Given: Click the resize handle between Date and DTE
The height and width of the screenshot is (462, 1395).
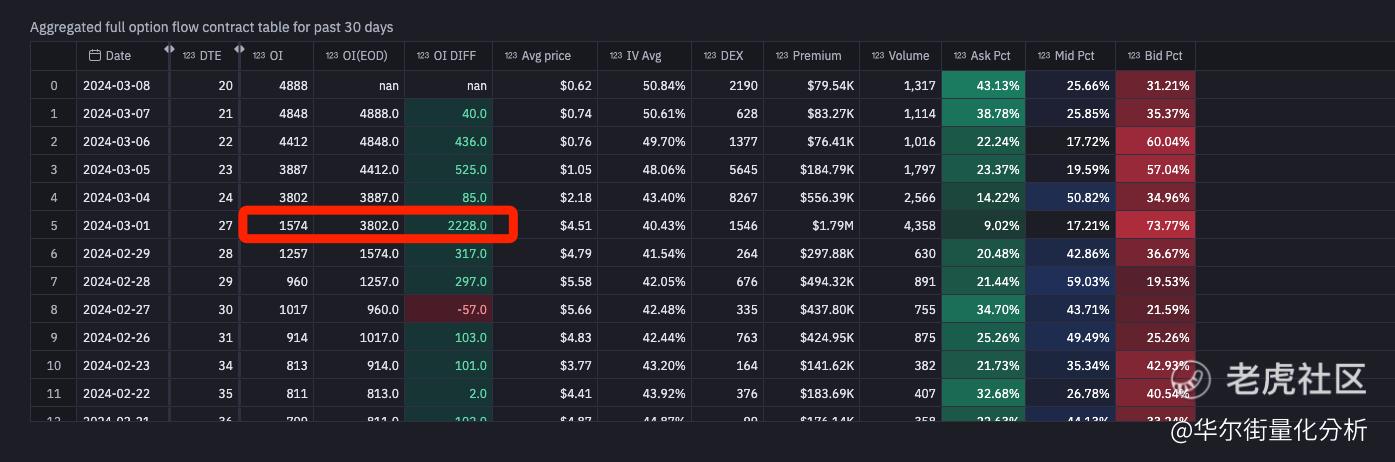Looking at the screenshot, I should (169, 50).
